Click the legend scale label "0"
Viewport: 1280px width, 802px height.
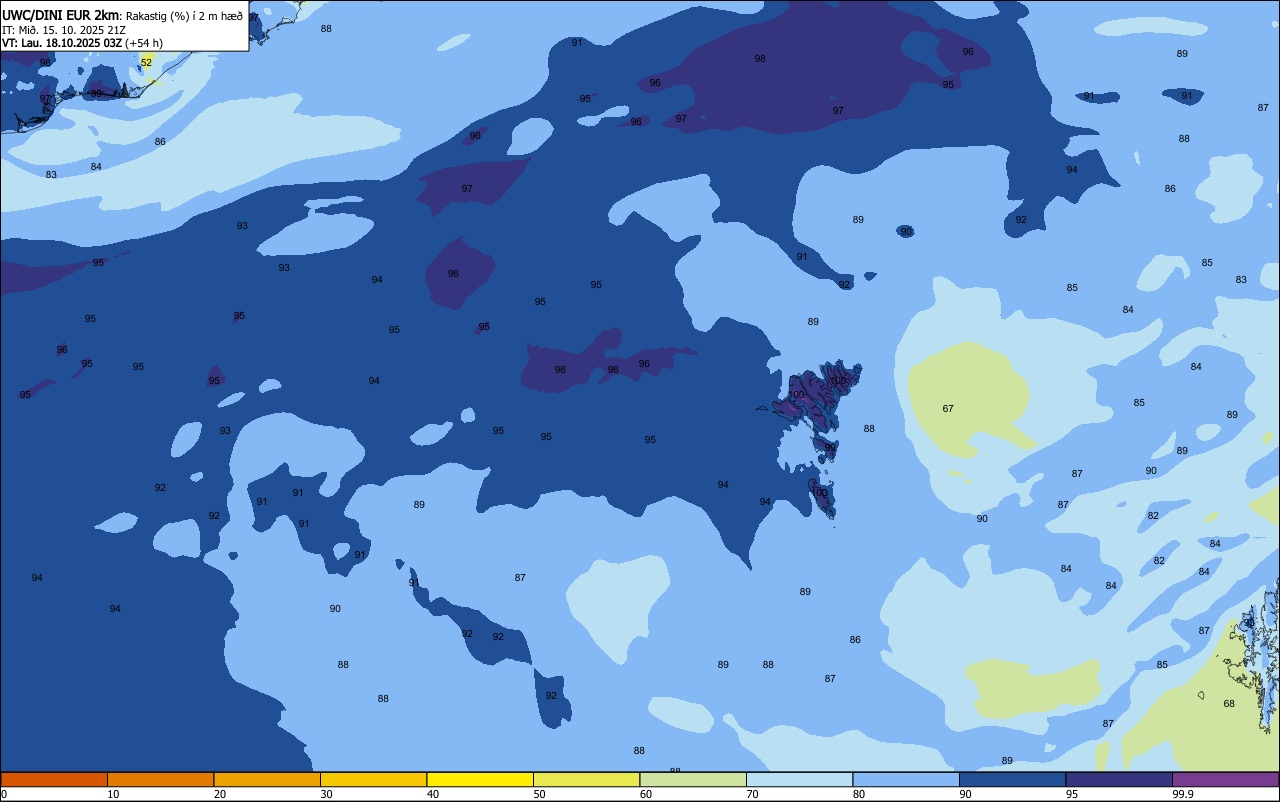click(x=4, y=794)
